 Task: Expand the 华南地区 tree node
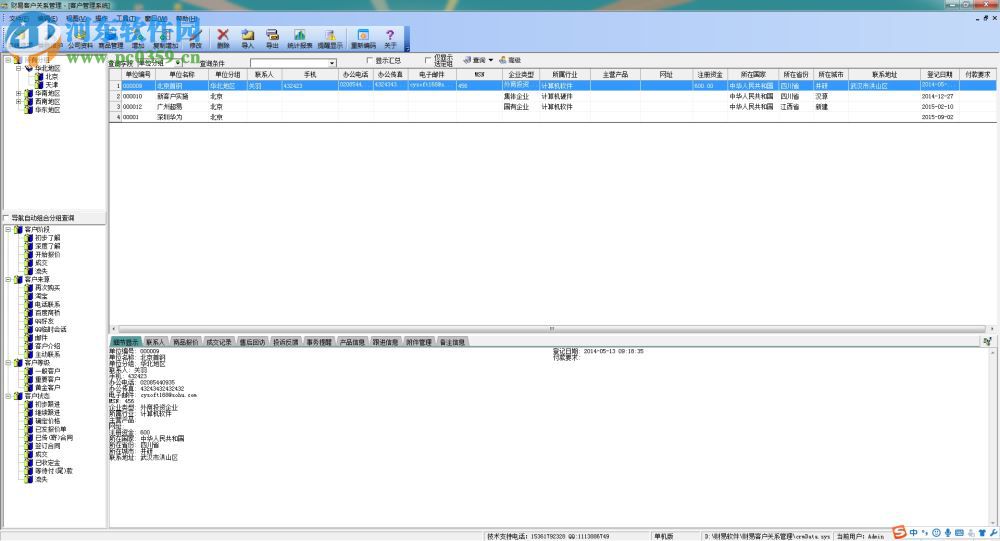(18, 93)
